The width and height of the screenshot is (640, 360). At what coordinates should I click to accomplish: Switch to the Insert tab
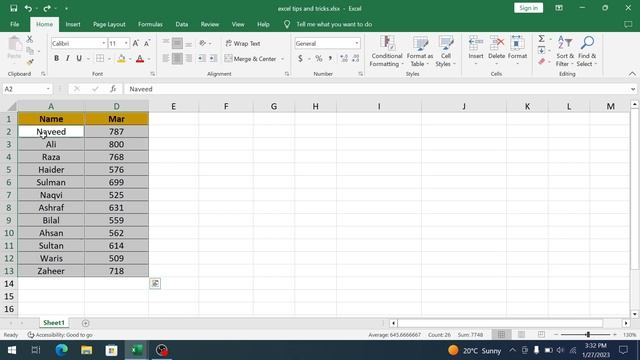pyautogui.click(x=73, y=24)
